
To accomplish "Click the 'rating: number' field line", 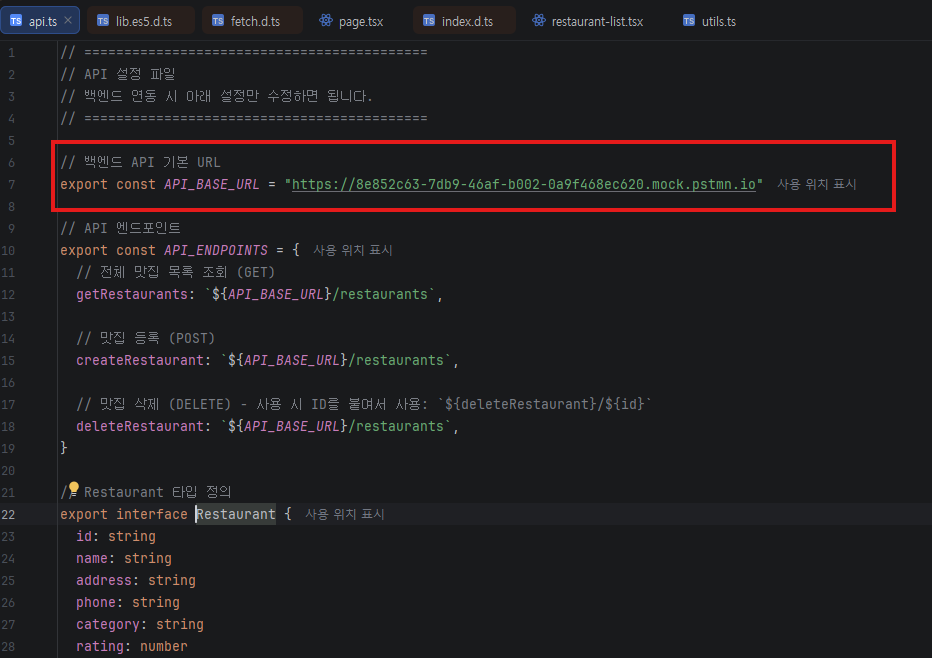I will 131,646.
